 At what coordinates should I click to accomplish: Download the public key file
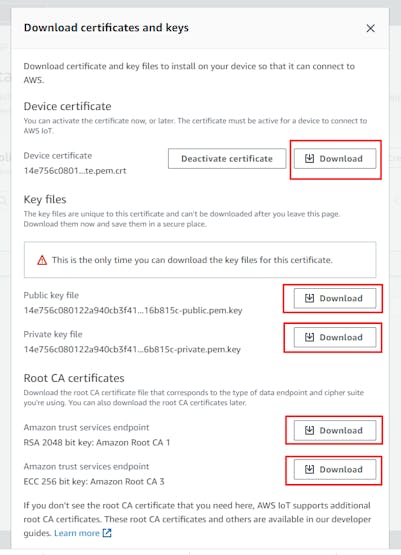pyautogui.click(x=335, y=298)
